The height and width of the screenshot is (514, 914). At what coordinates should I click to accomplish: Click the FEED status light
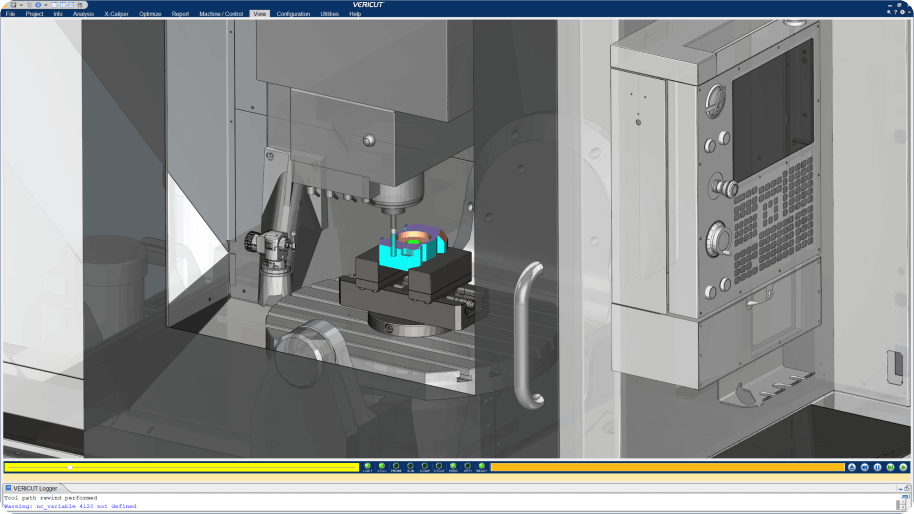453,466
